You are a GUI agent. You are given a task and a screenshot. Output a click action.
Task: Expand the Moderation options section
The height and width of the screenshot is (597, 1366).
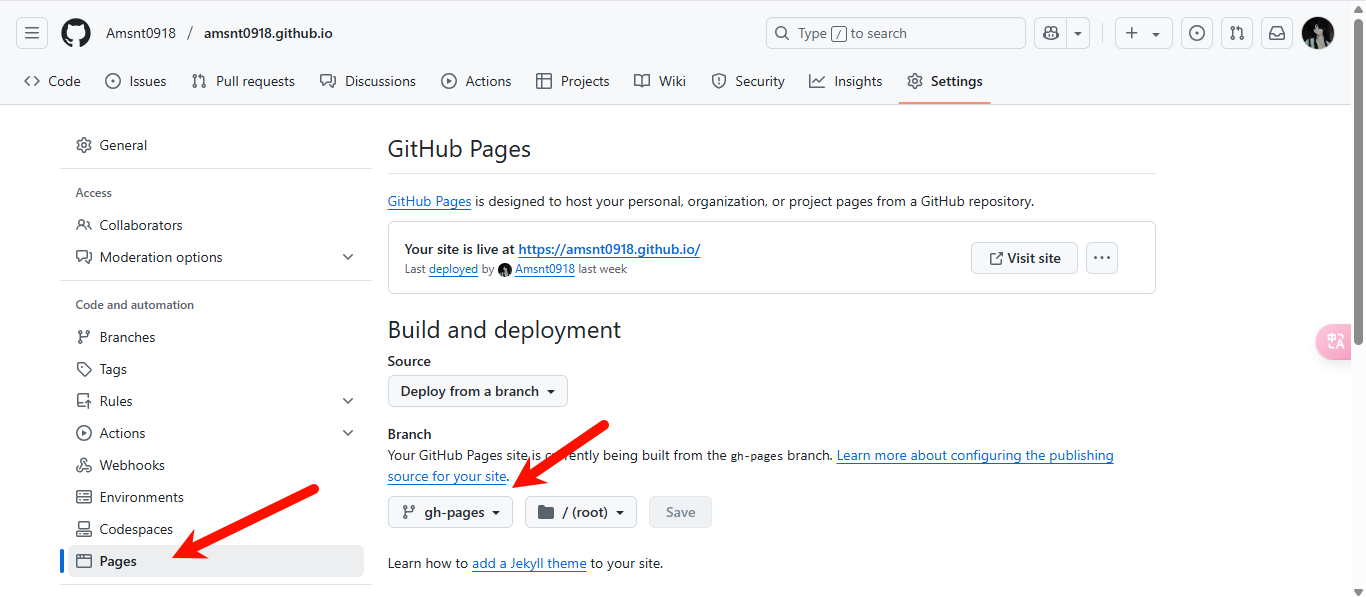click(347, 257)
